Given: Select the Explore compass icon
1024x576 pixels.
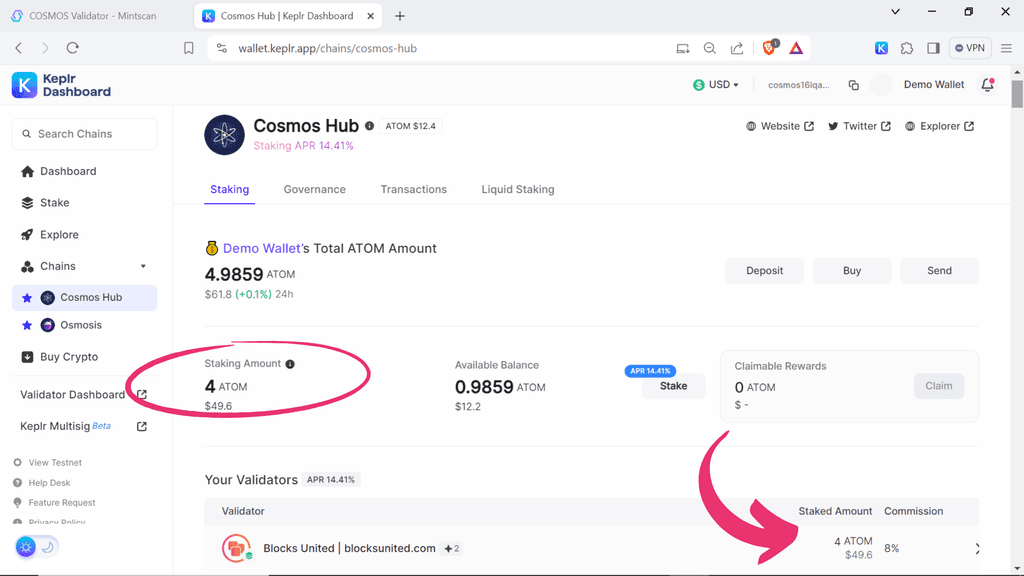Looking at the screenshot, I should 27,234.
